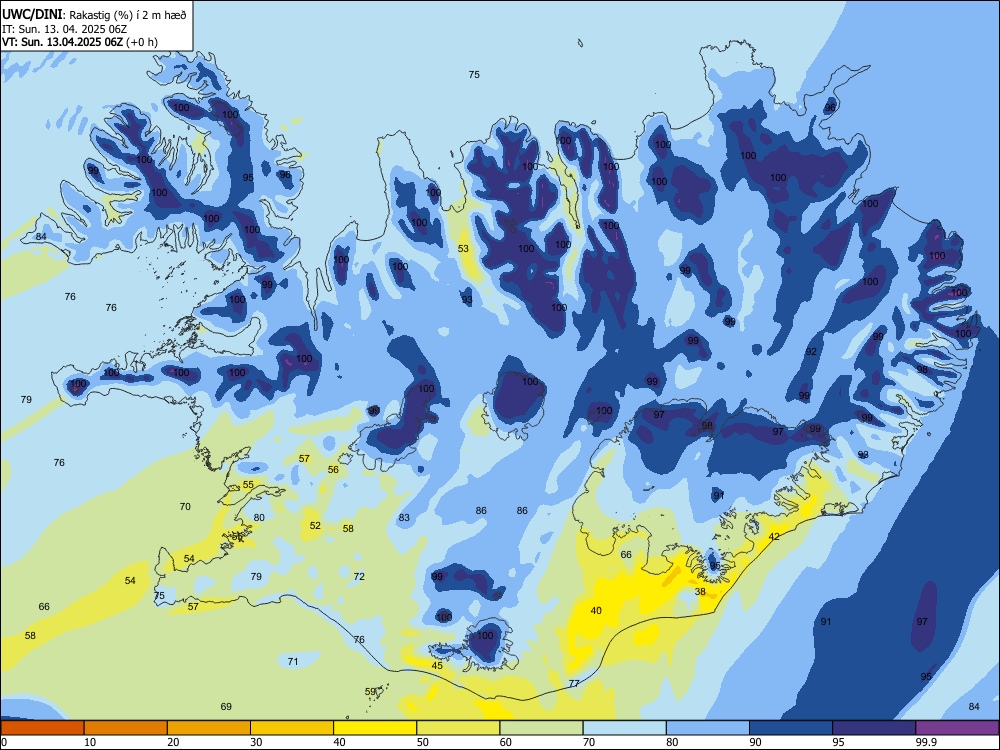Select the 30 tick label on the legend
The width and height of the screenshot is (1000, 750).
click(256, 742)
